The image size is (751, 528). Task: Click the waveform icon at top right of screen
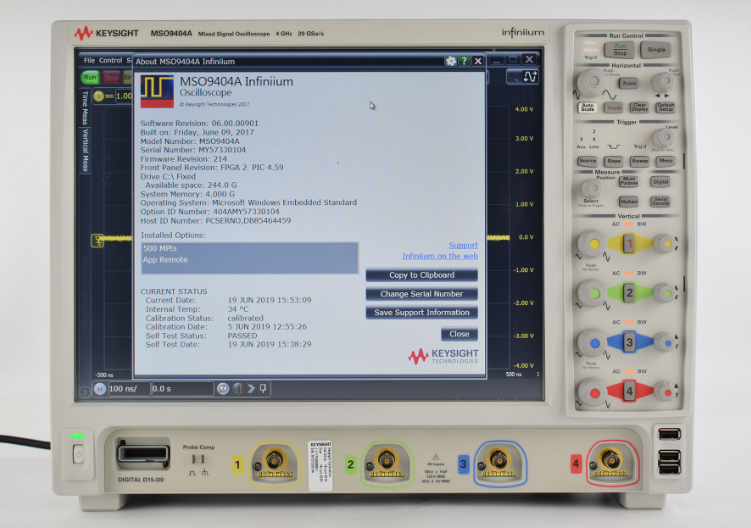[x=530, y=75]
